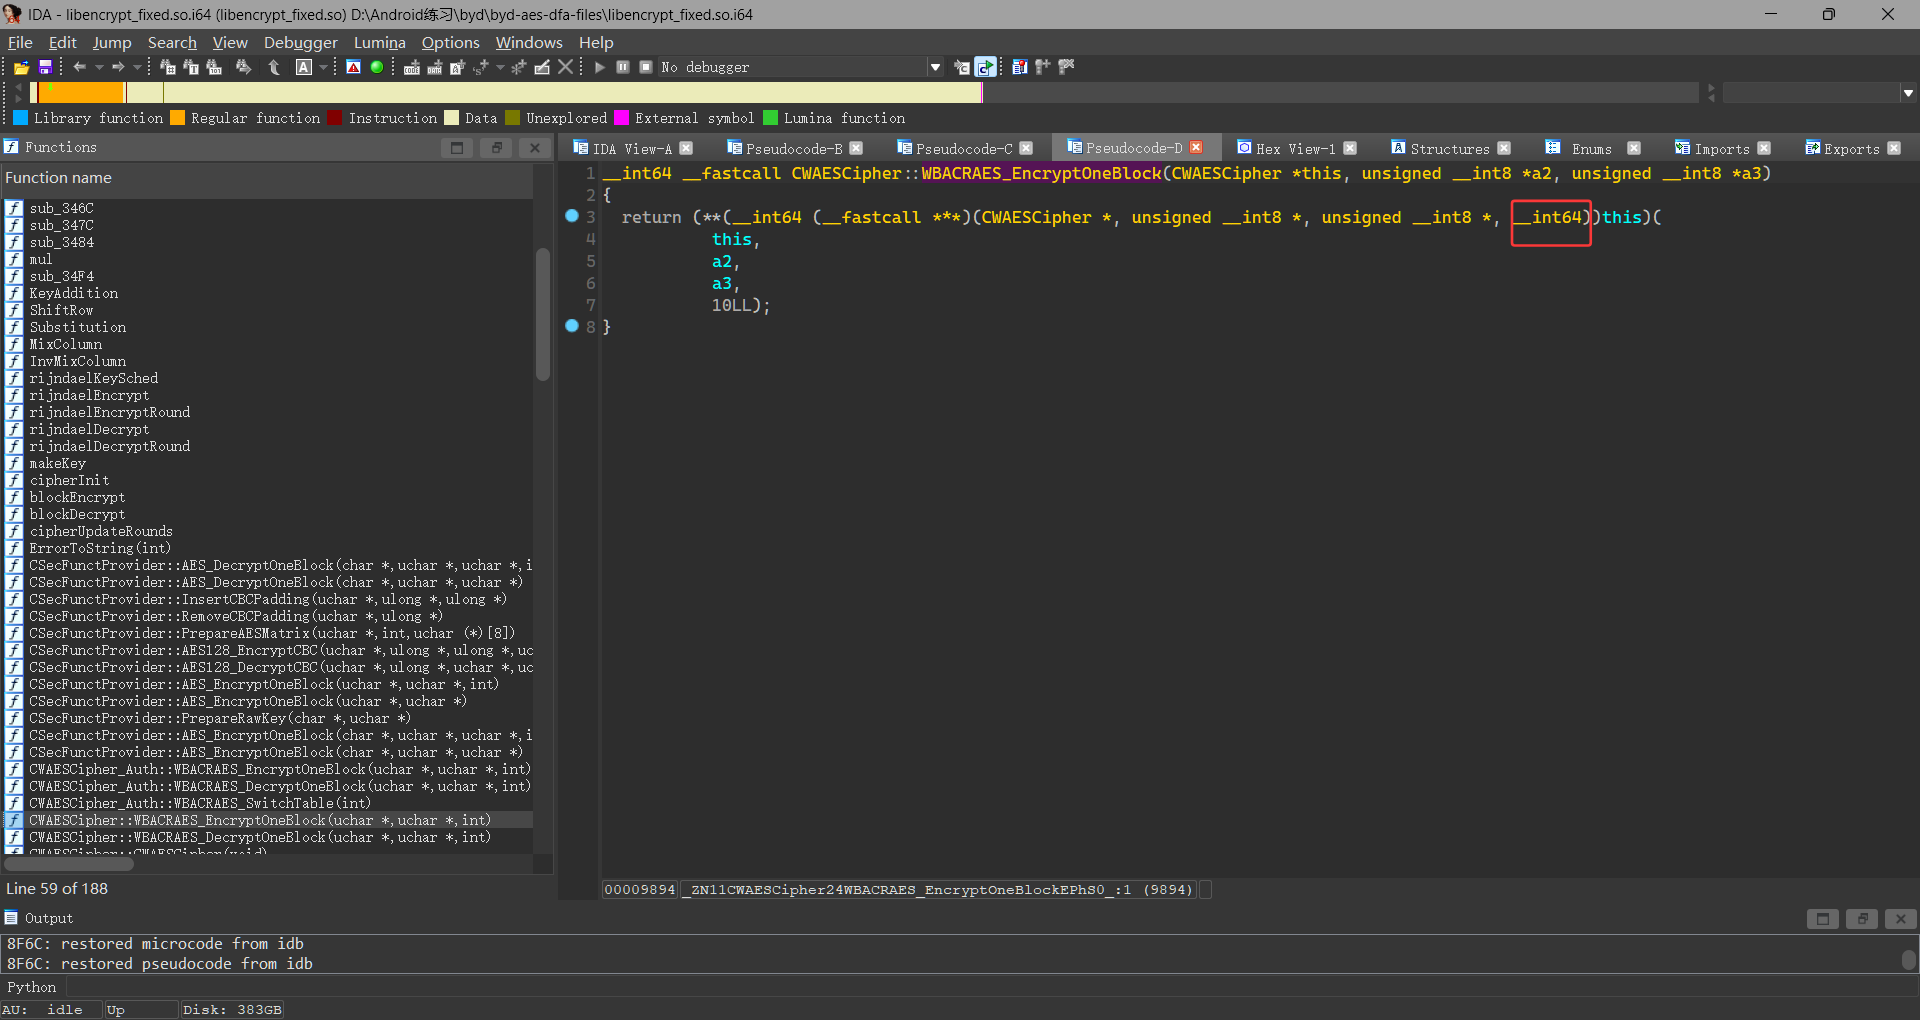Click the red warning triangle icon
The height and width of the screenshot is (1020, 1920).
point(353,67)
